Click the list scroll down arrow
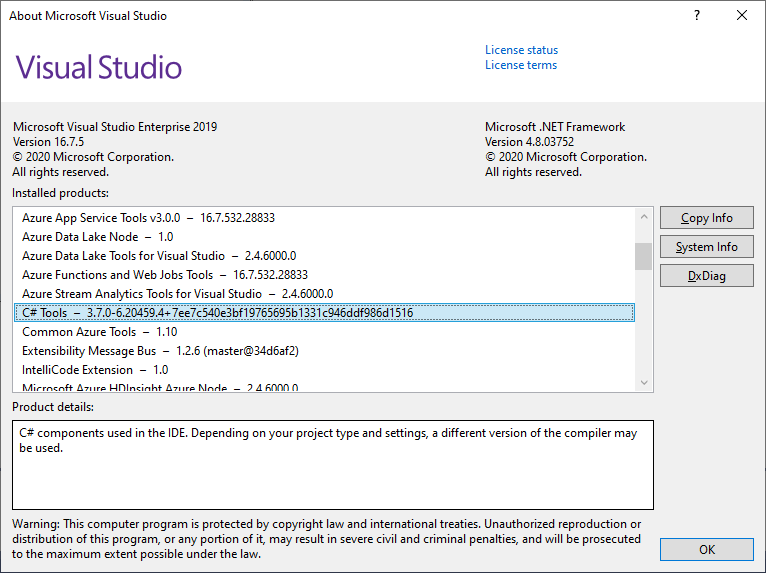The width and height of the screenshot is (766, 573). coord(643,382)
